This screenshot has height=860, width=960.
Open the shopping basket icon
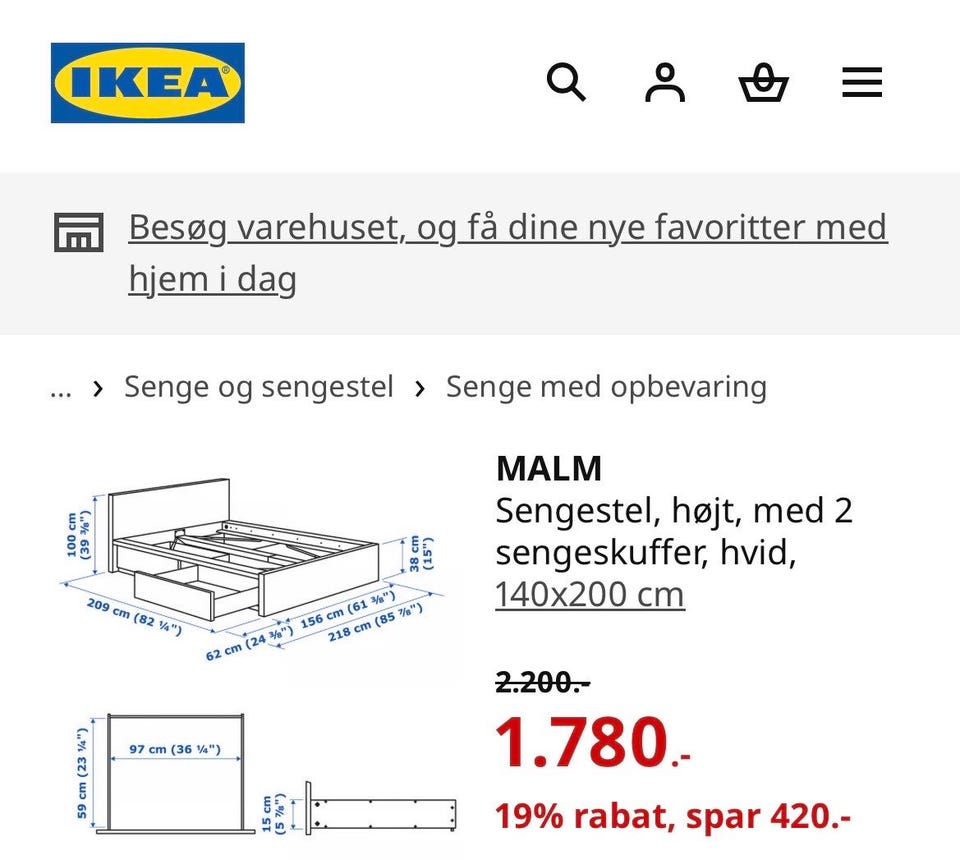pyautogui.click(x=763, y=82)
